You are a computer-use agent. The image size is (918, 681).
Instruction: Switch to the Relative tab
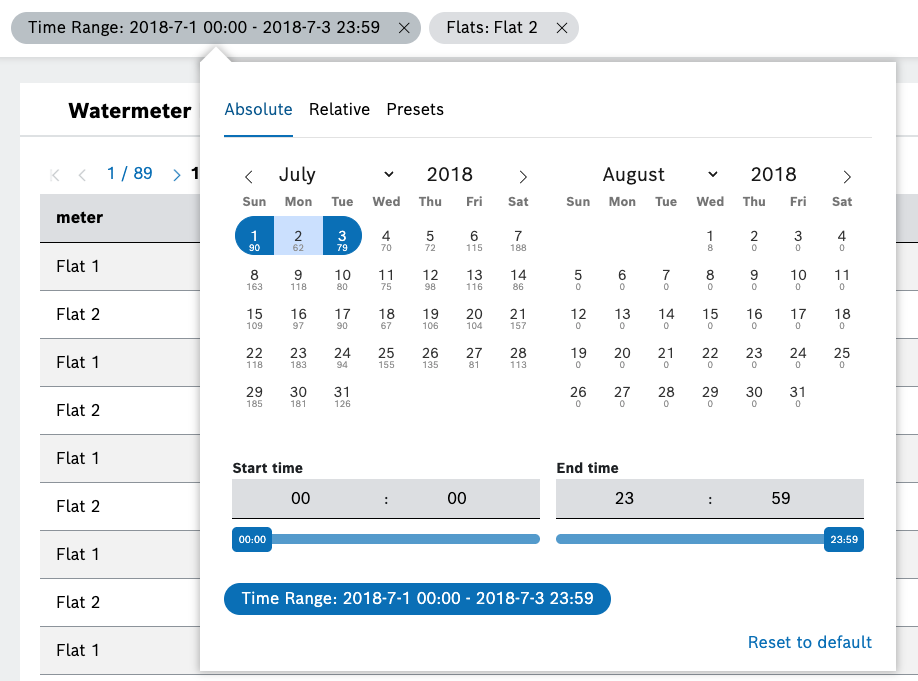tap(339, 109)
